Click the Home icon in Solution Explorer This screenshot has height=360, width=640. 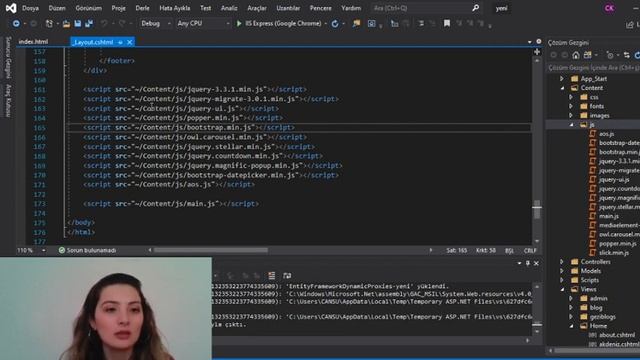576,55
